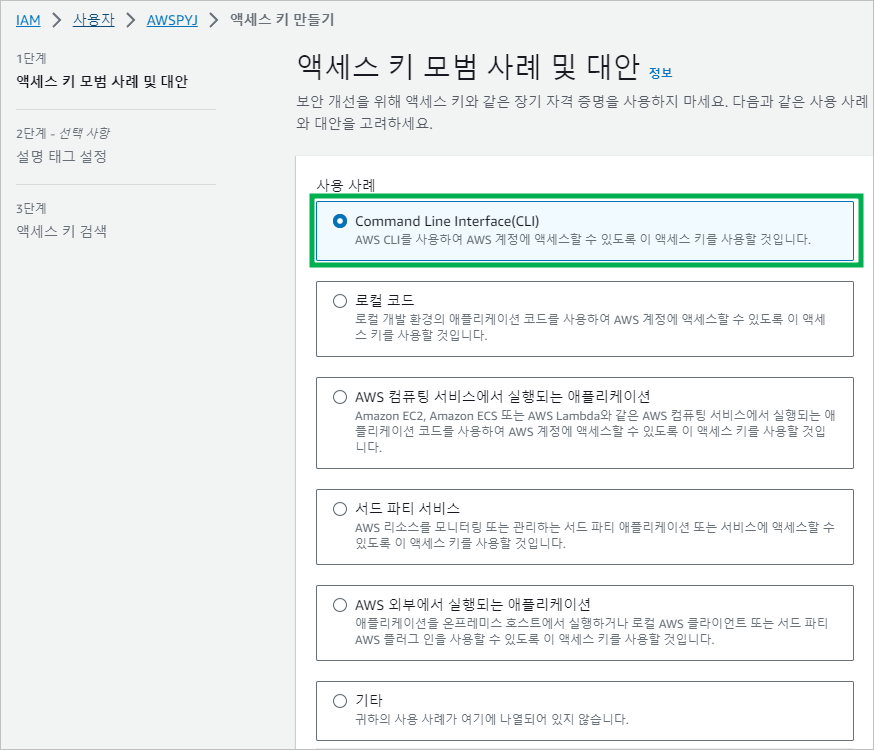Click the 액세스 키 모범 사례 및 대안 page heading
The image size is (874, 750).
[x=468, y=67]
